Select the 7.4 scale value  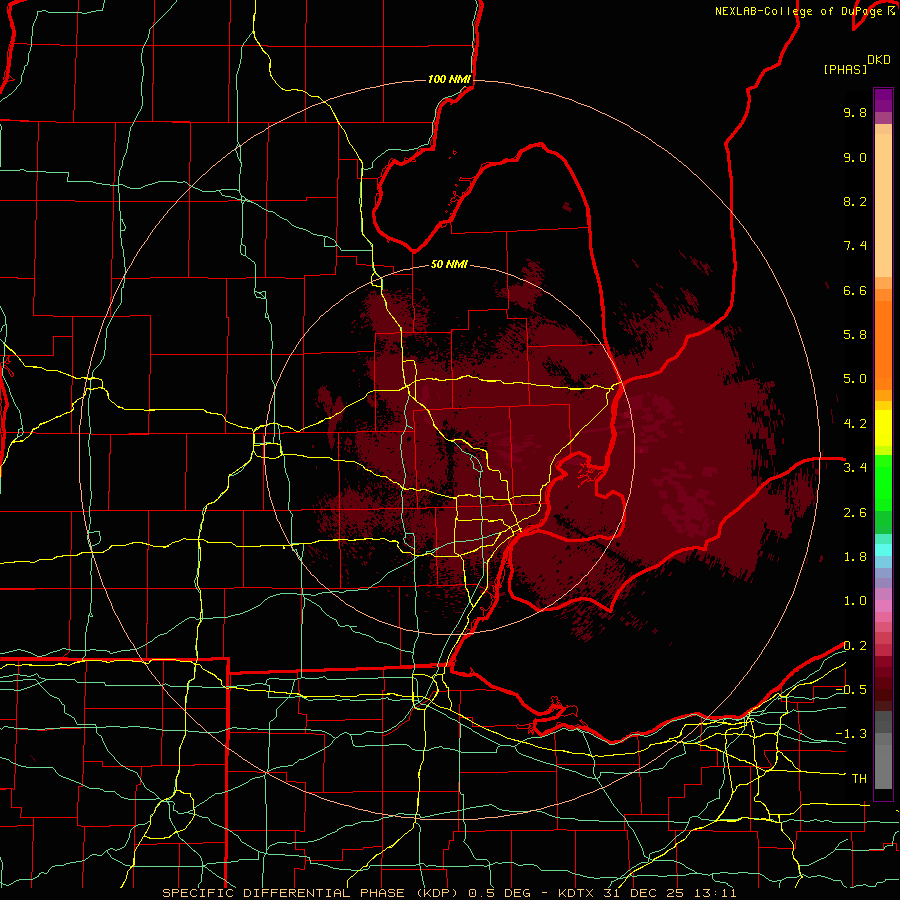[x=855, y=246]
